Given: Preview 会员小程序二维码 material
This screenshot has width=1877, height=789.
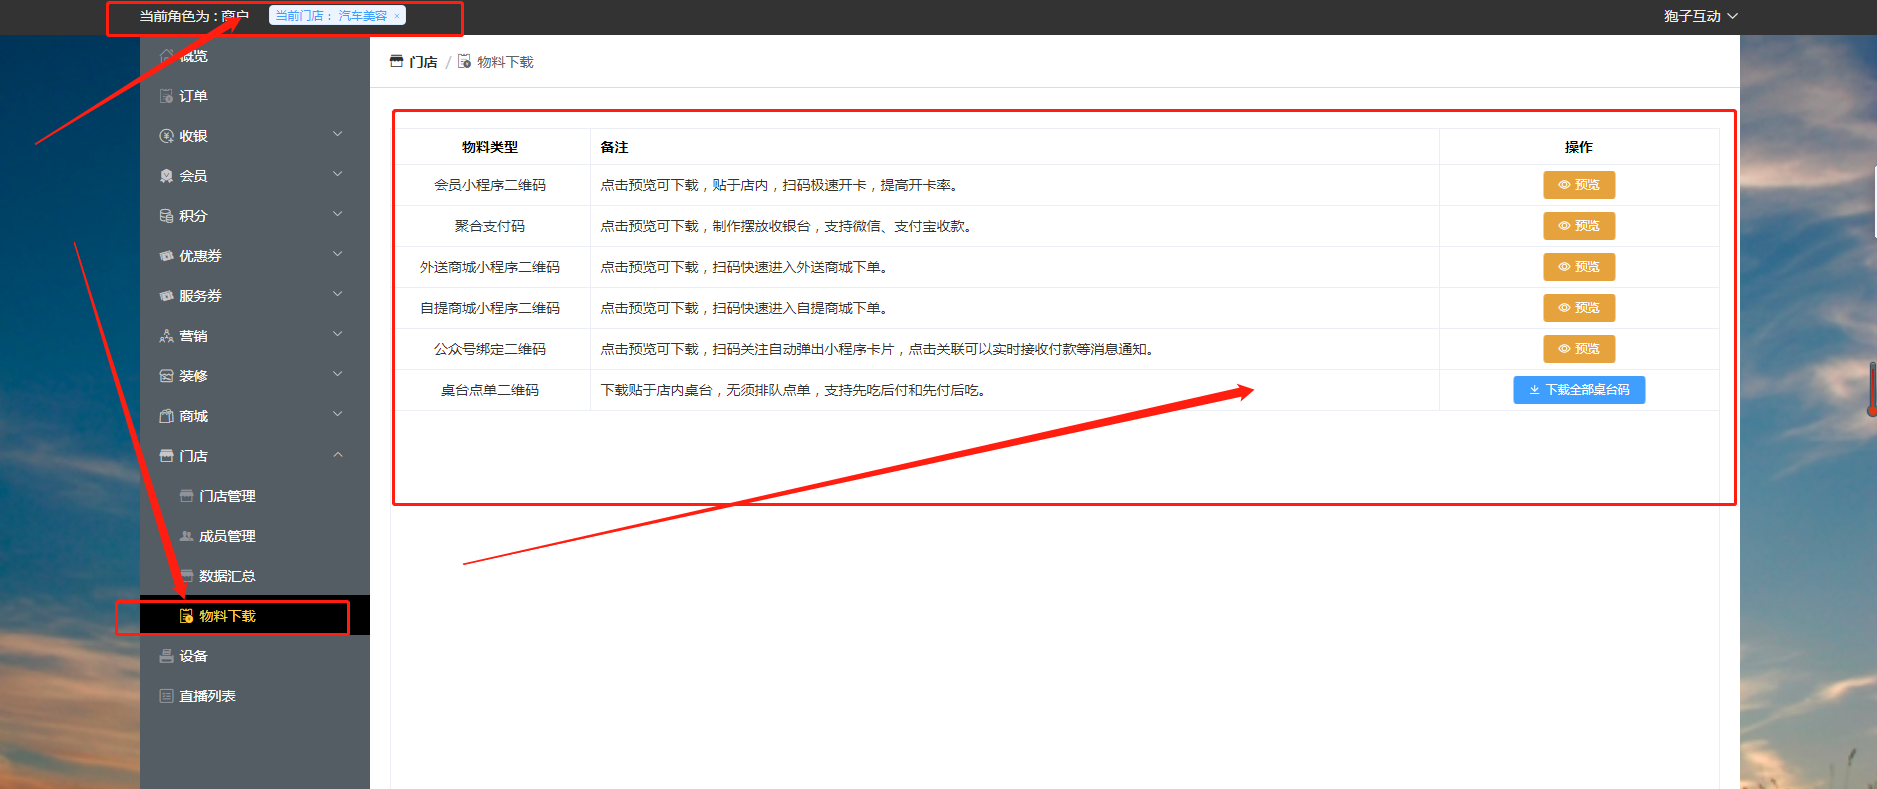Looking at the screenshot, I should pyautogui.click(x=1579, y=185).
